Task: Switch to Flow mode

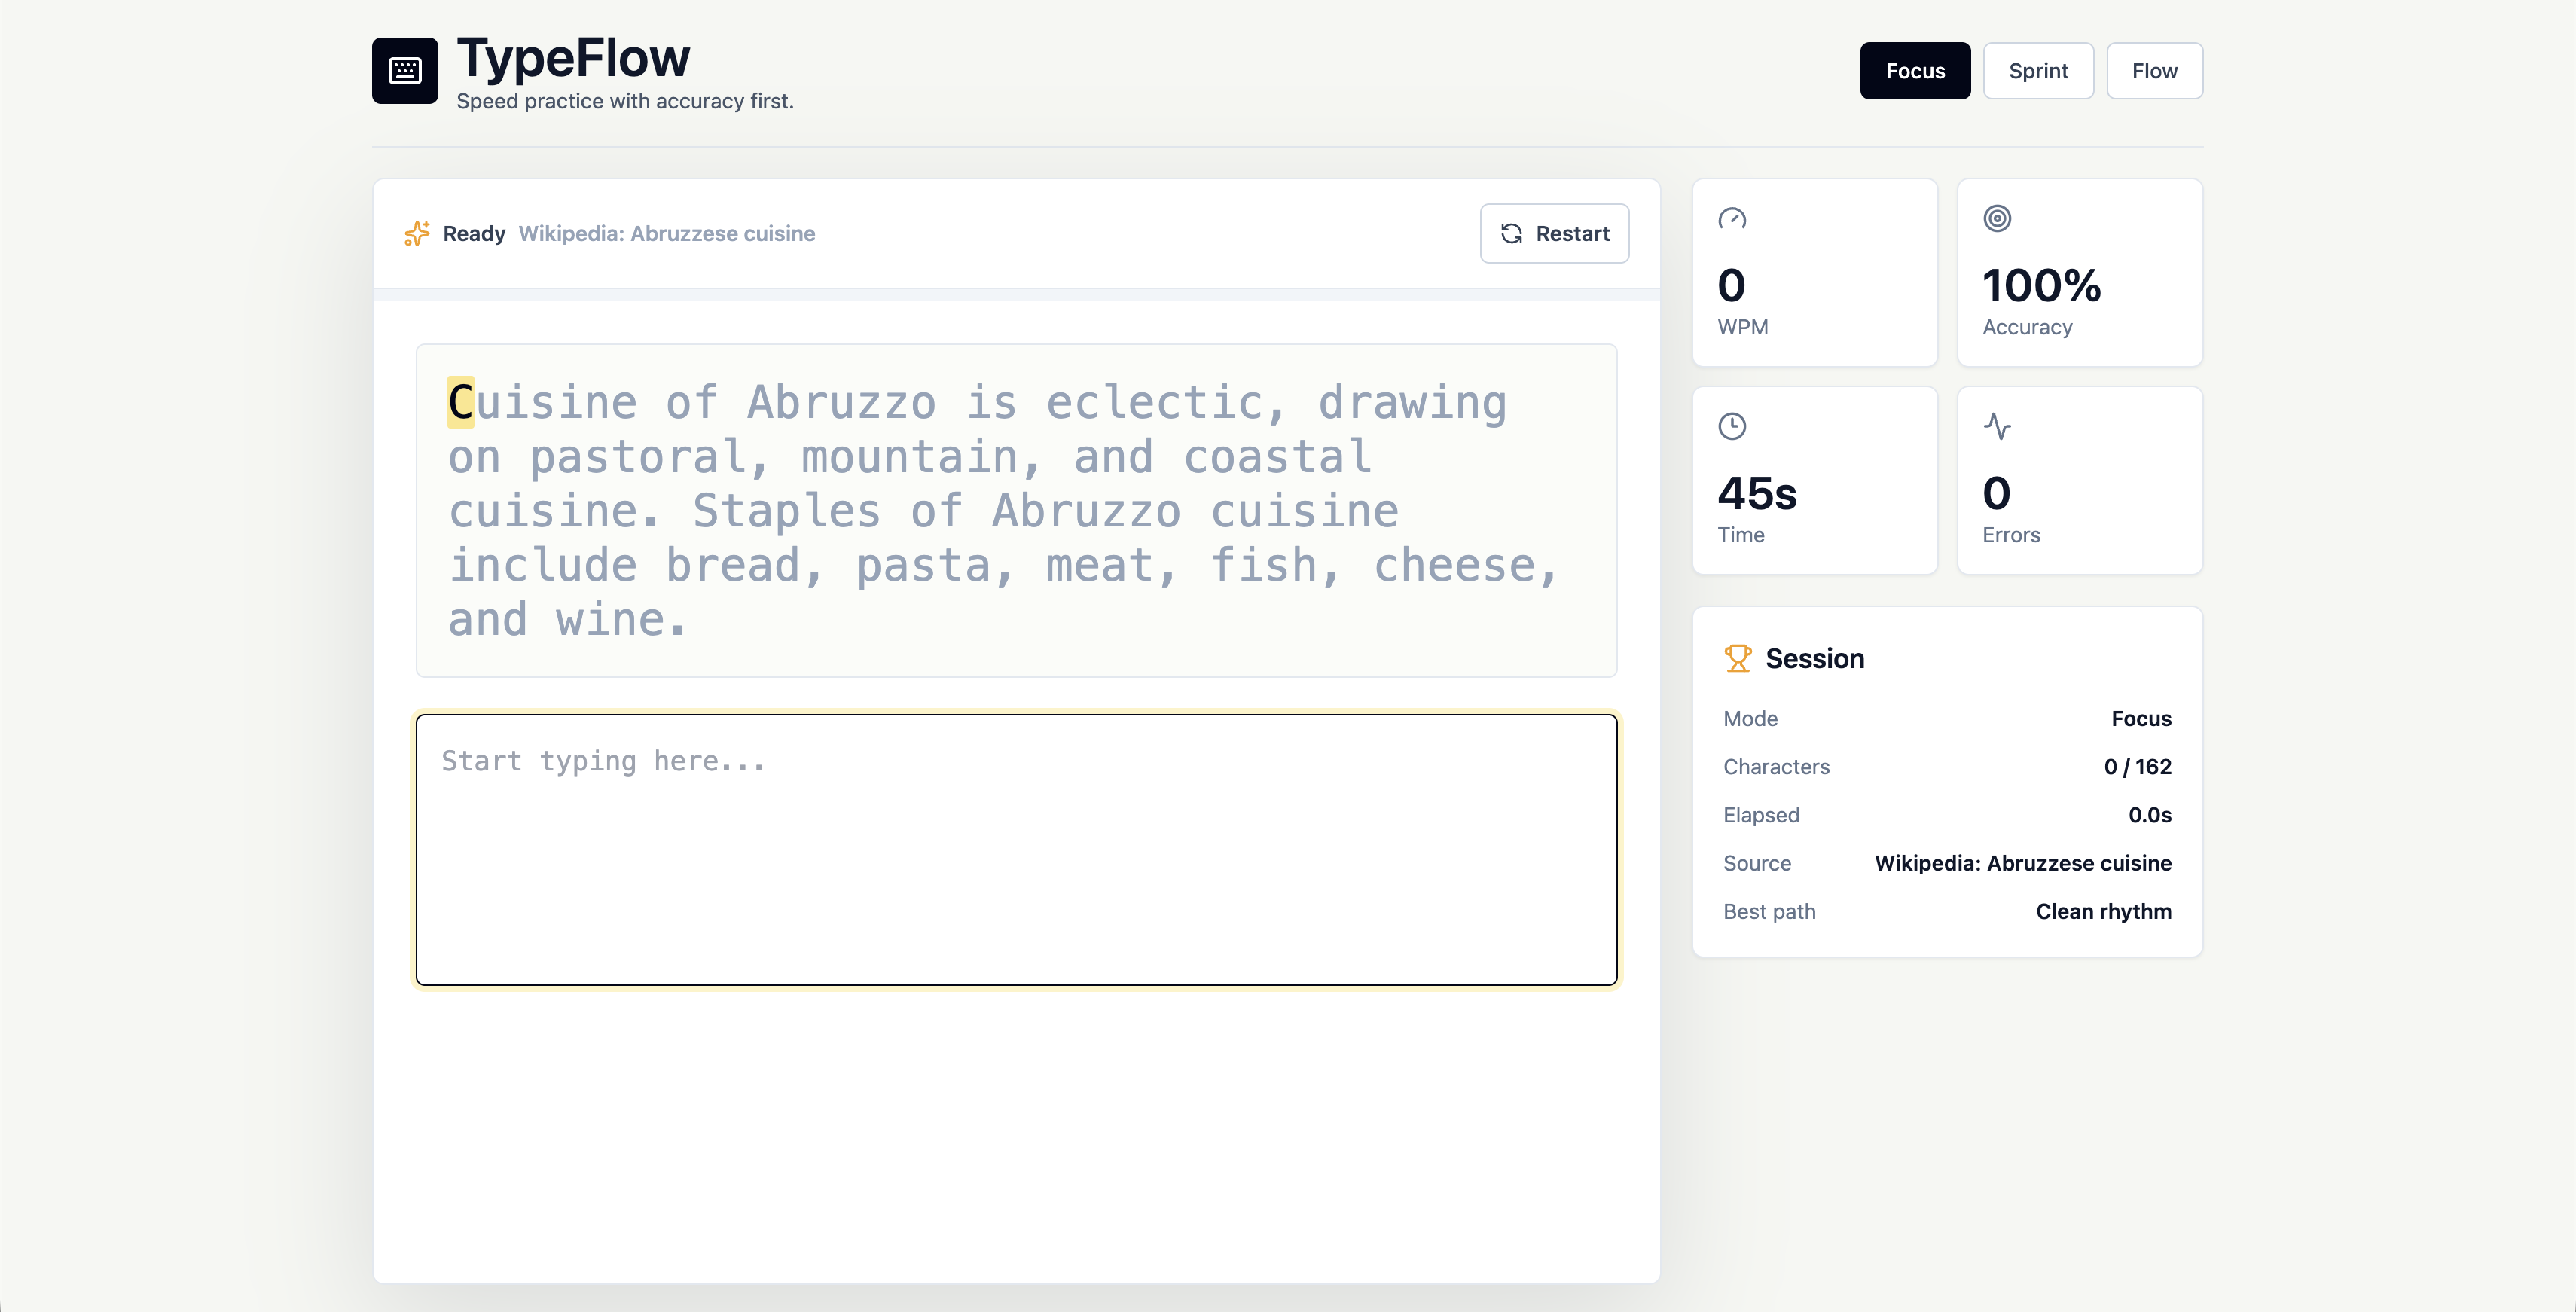Action: click(x=2154, y=70)
